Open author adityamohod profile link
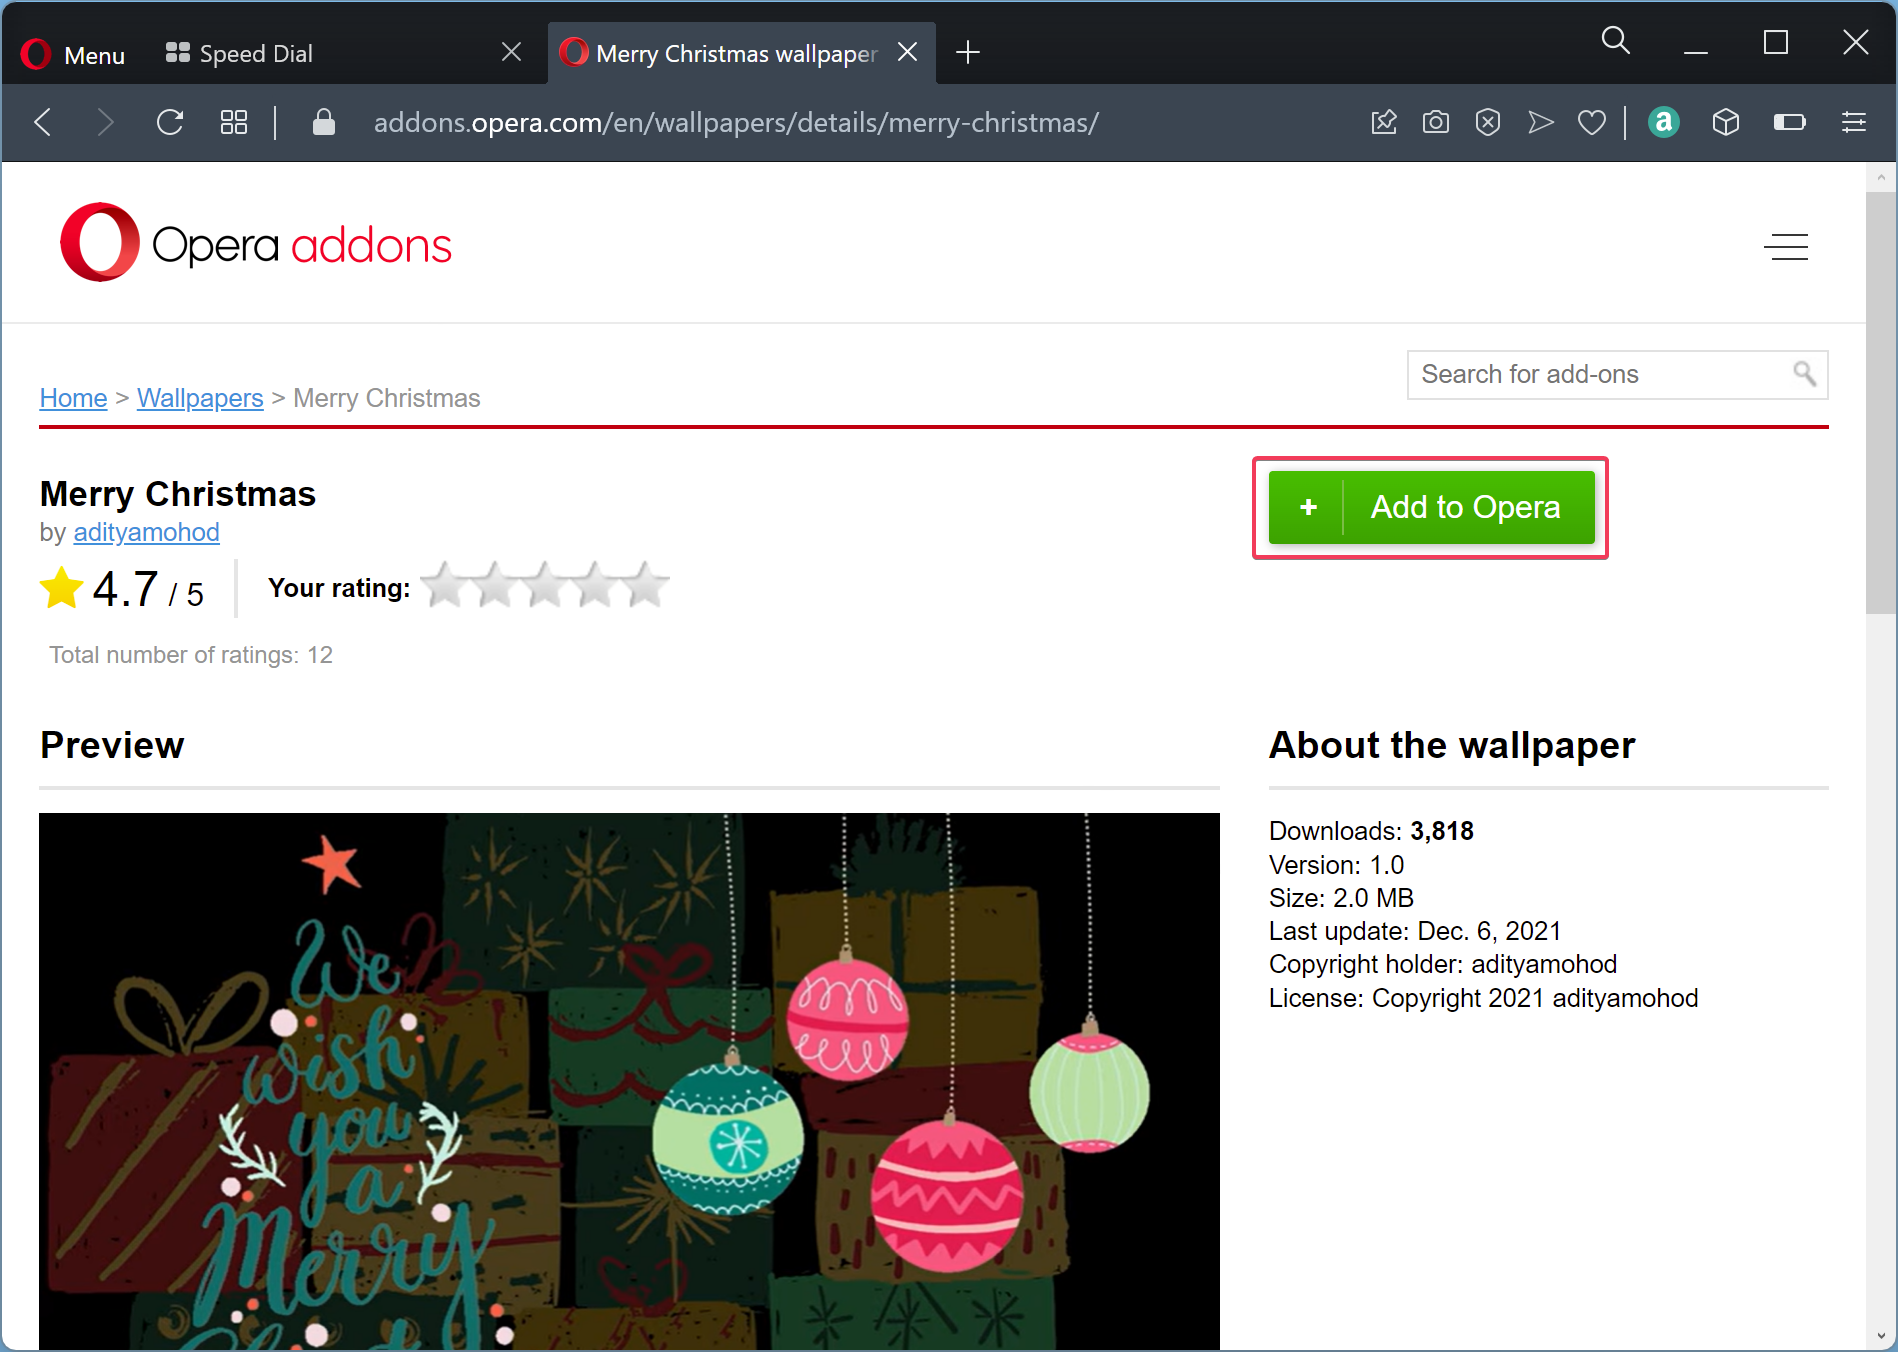The width and height of the screenshot is (1898, 1352). pyautogui.click(x=146, y=532)
